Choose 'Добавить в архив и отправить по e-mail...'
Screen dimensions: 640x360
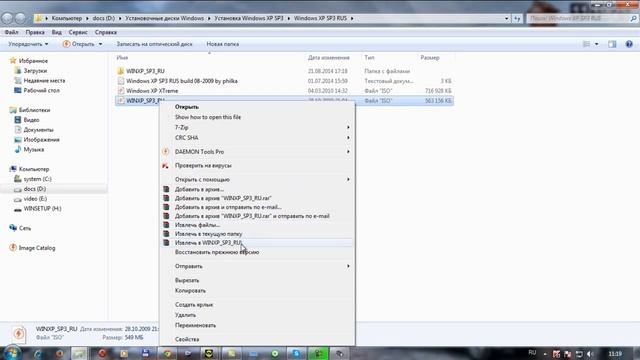257,207
